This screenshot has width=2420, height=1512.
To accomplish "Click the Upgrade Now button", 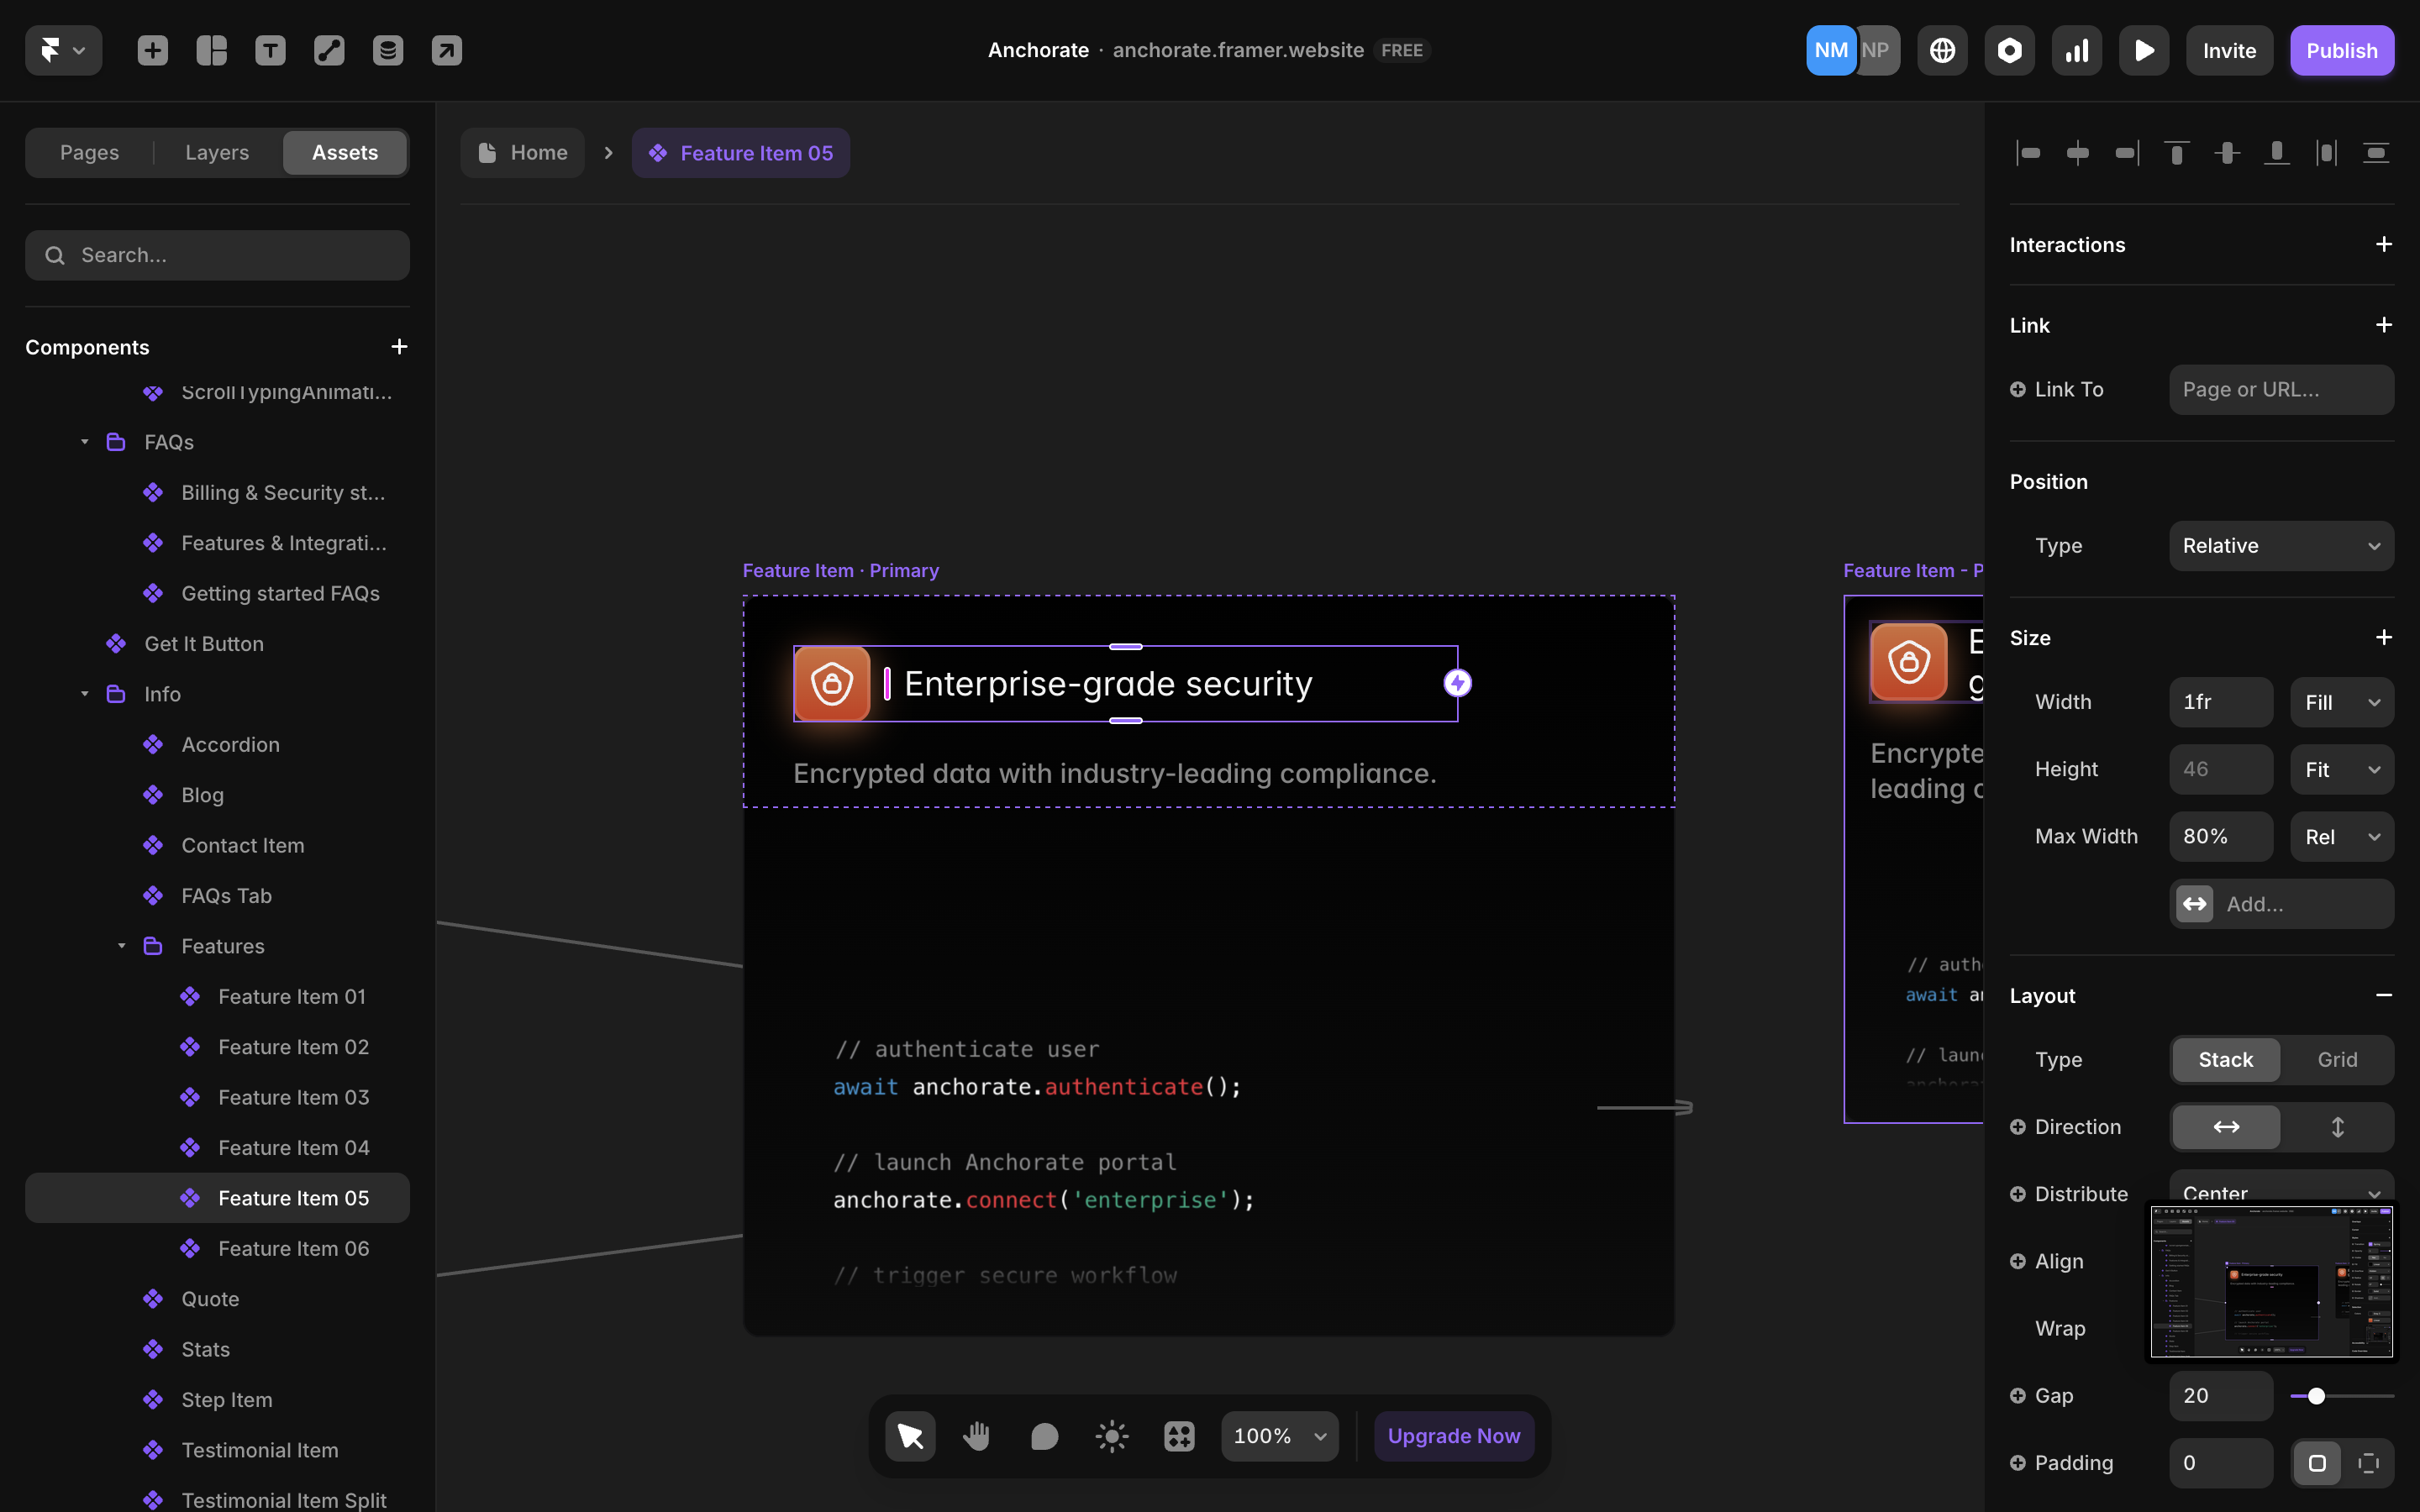I will click(x=1453, y=1436).
